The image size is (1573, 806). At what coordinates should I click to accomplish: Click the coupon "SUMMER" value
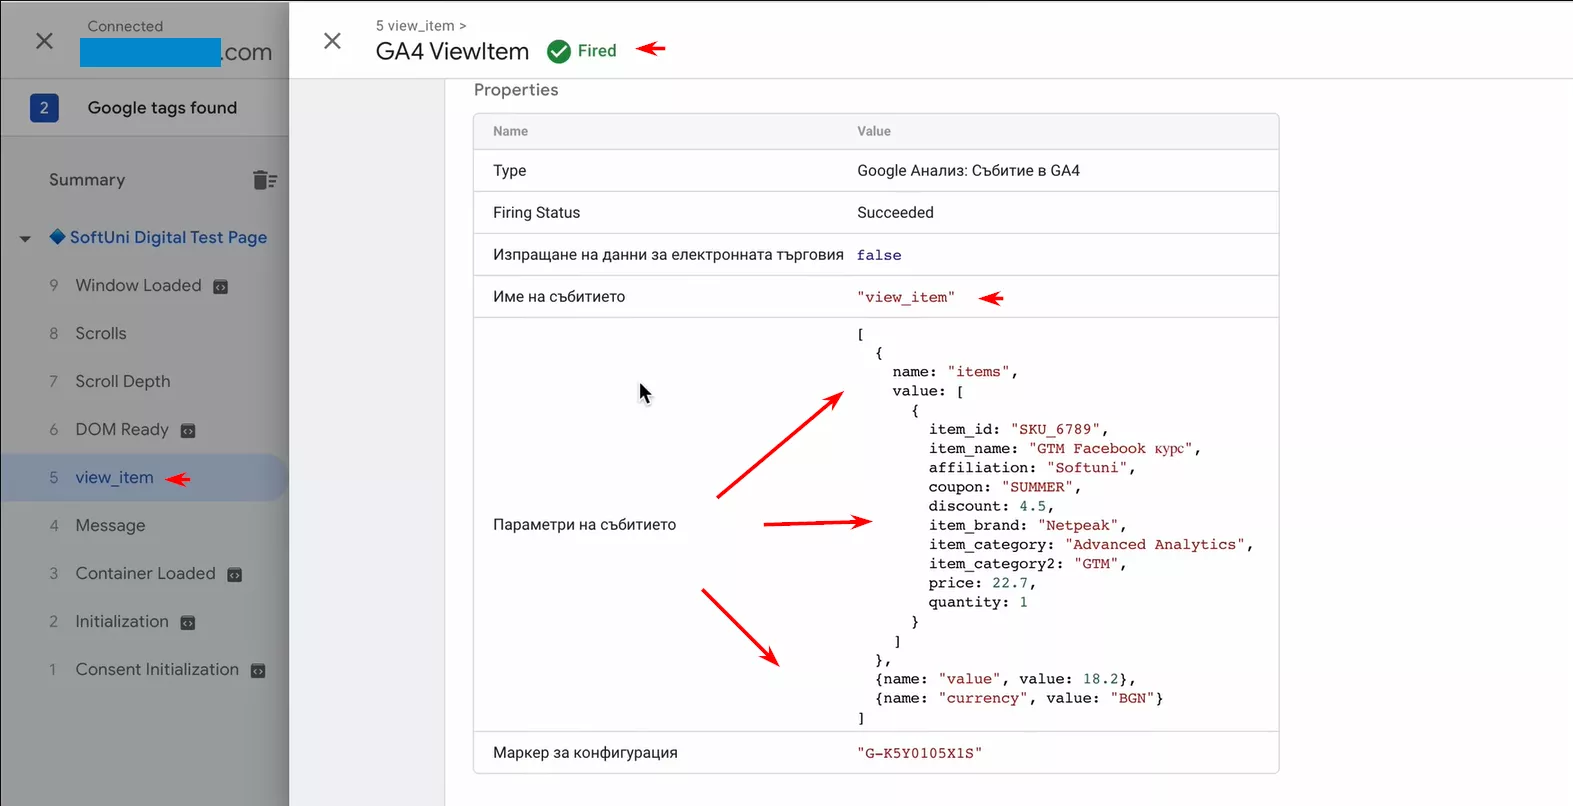(1037, 487)
